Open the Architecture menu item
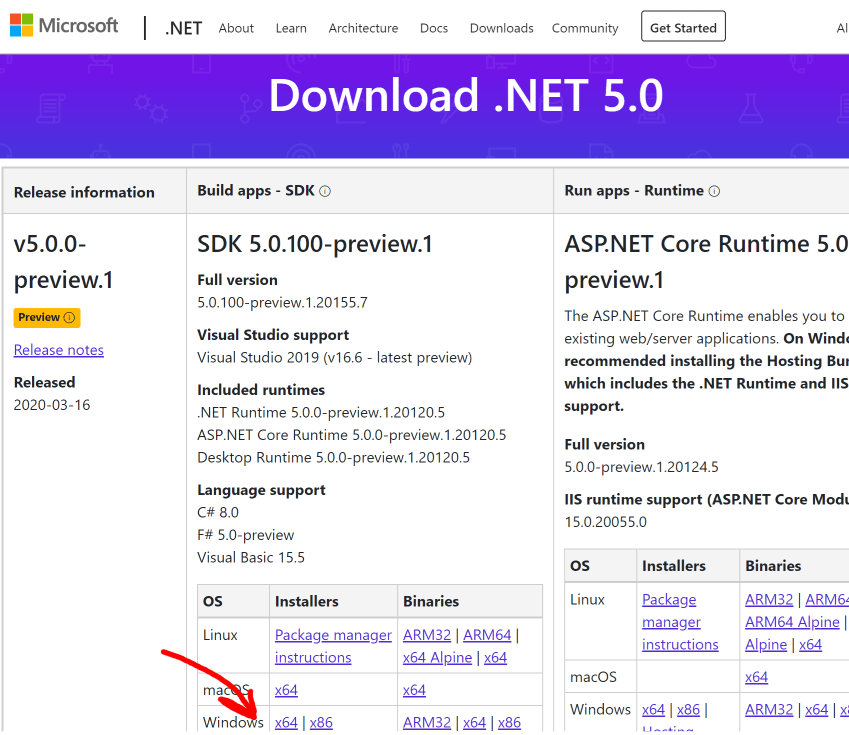 363,28
